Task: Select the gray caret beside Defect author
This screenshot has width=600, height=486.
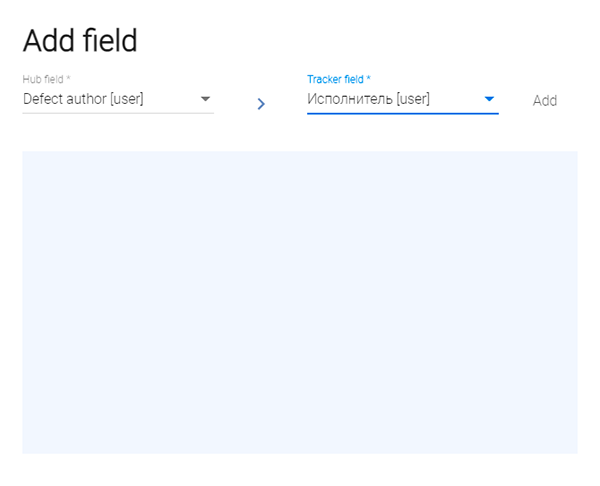Action: [205, 99]
